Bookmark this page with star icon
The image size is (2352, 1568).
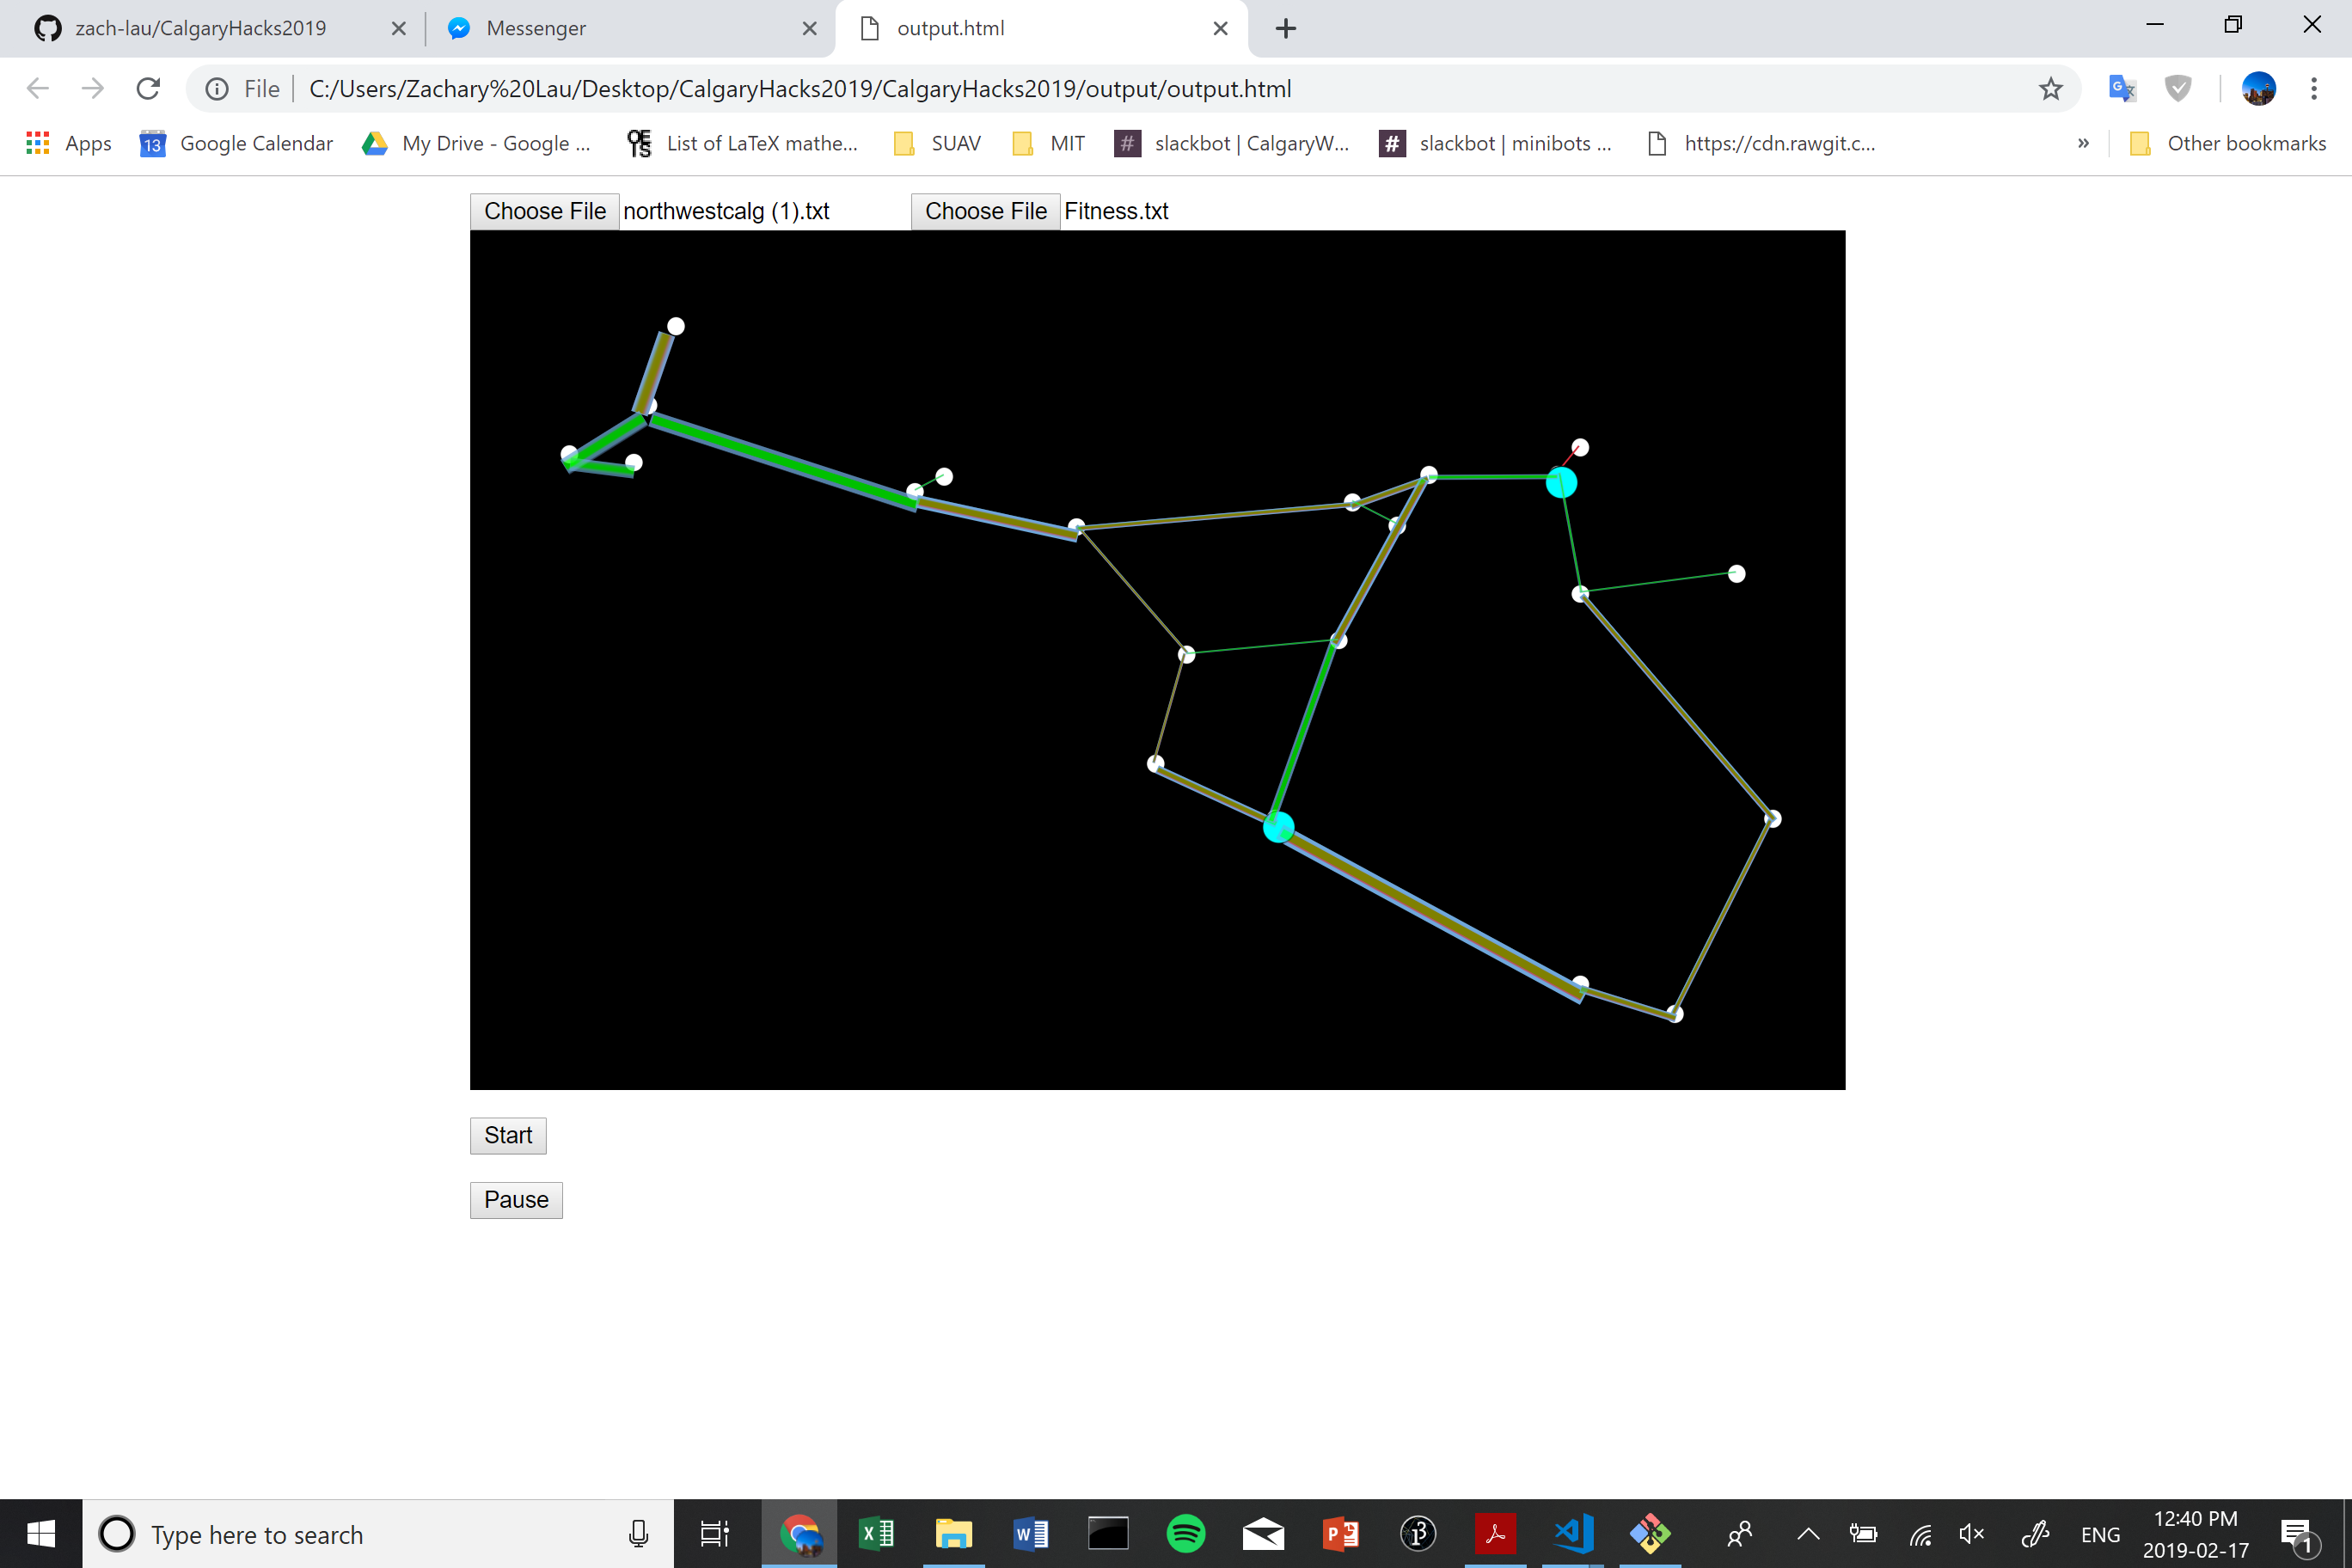(2050, 89)
